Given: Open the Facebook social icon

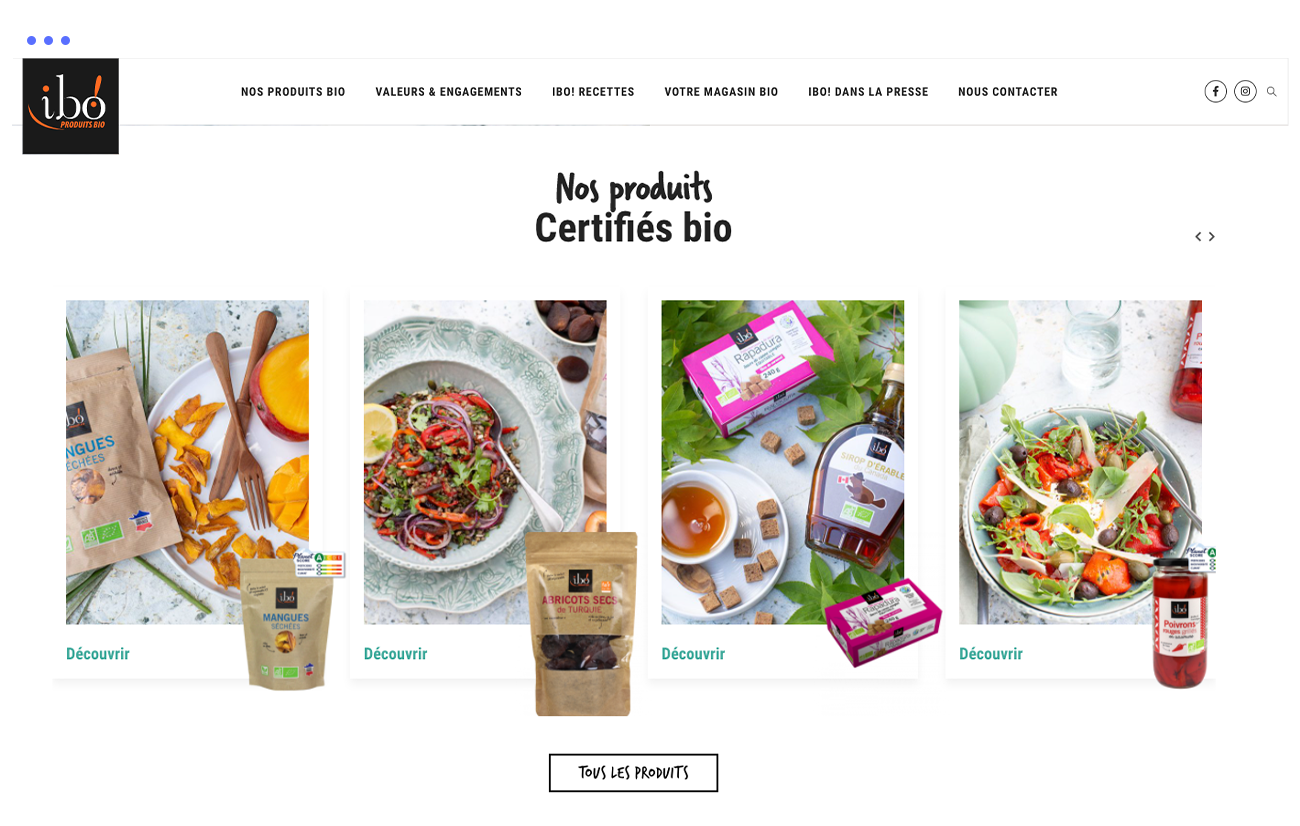Looking at the screenshot, I should click(x=1215, y=92).
